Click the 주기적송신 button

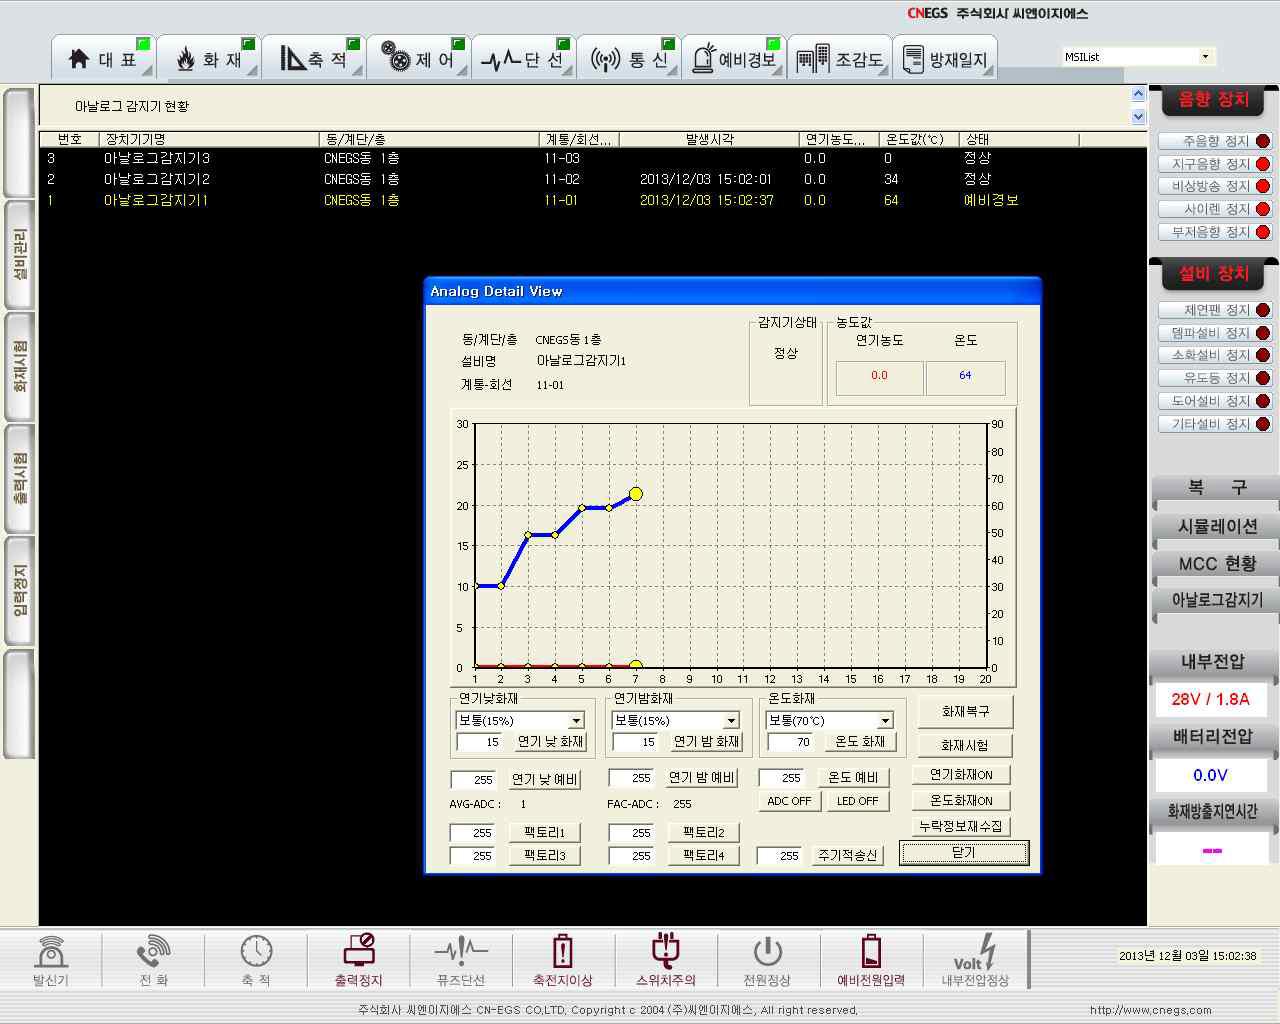pos(847,856)
